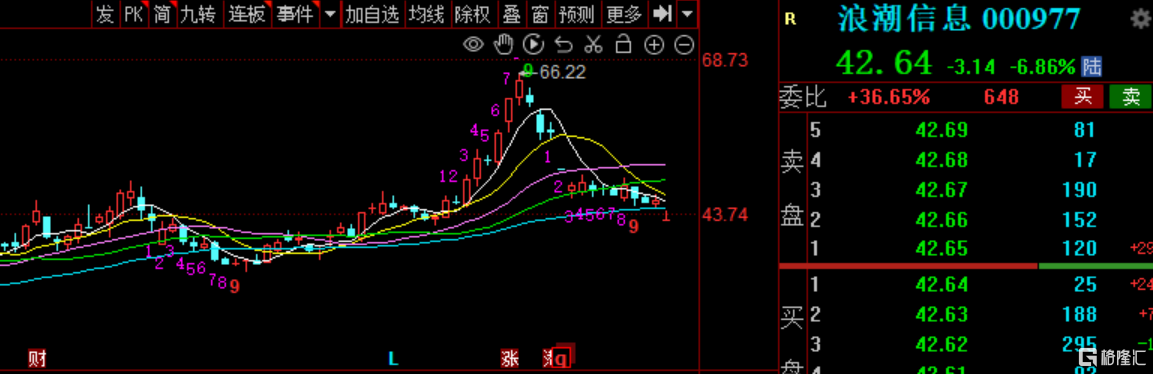Zoom out with the minus circle icon
This screenshot has height=374, width=1153.
coord(684,45)
